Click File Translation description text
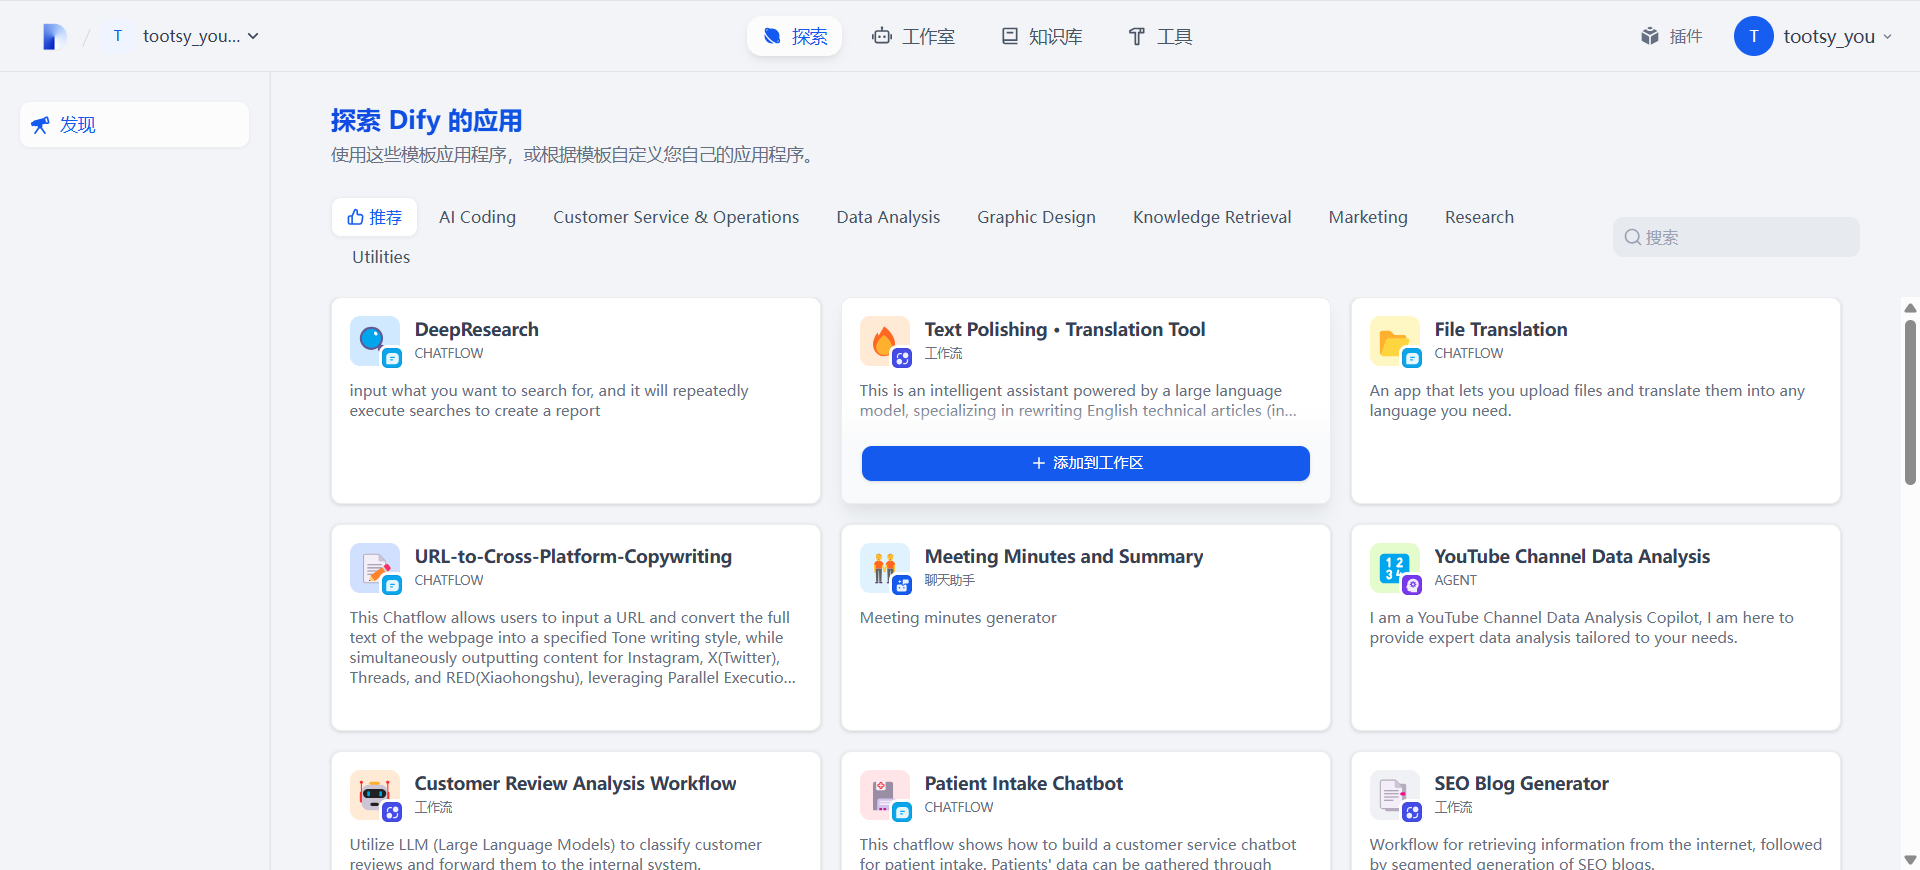This screenshot has height=870, width=1920. (1587, 401)
